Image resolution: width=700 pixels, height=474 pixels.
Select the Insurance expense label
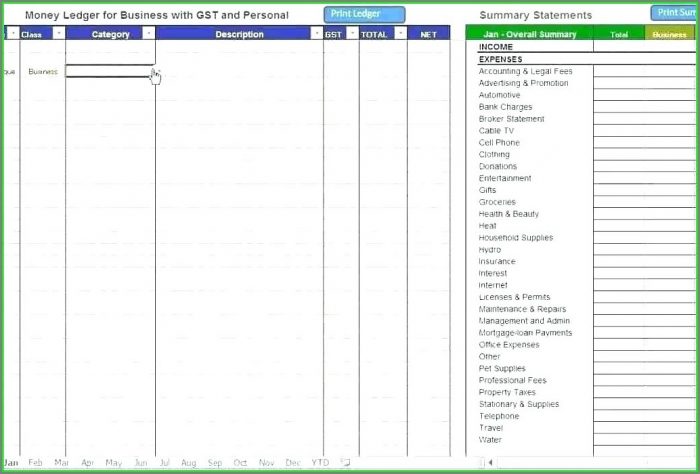tap(497, 262)
